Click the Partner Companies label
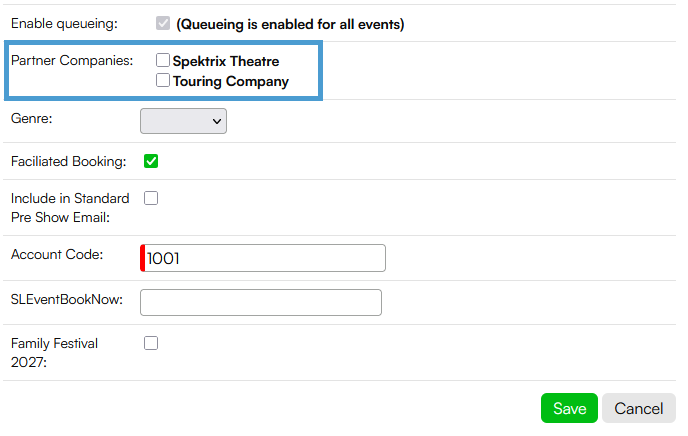The image size is (688, 436). 72,61
